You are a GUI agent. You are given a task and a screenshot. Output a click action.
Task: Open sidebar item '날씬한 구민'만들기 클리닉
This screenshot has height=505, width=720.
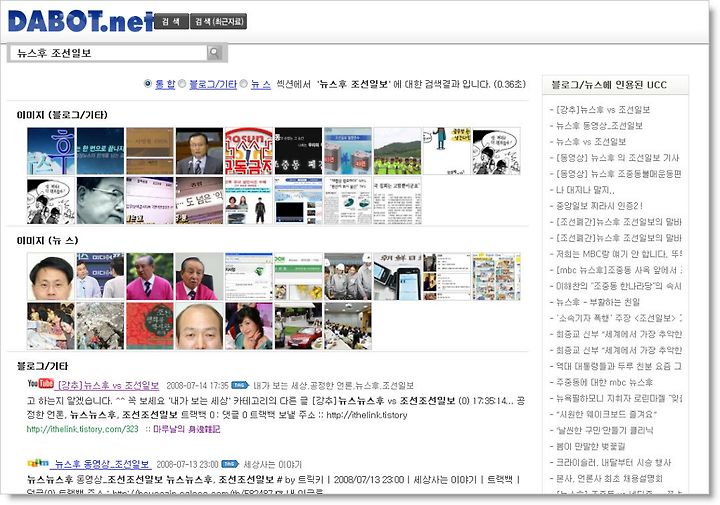pos(605,431)
